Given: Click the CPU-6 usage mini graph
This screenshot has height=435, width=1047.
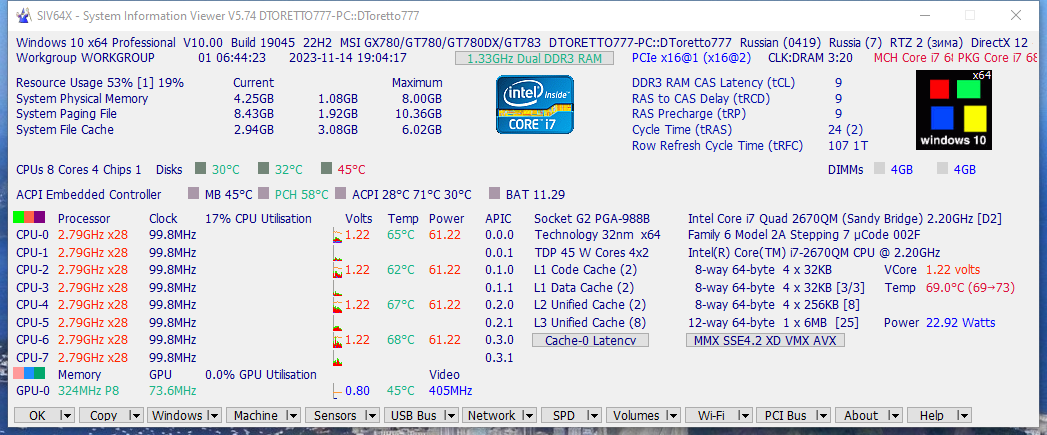Looking at the screenshot, I should [338, 339].
